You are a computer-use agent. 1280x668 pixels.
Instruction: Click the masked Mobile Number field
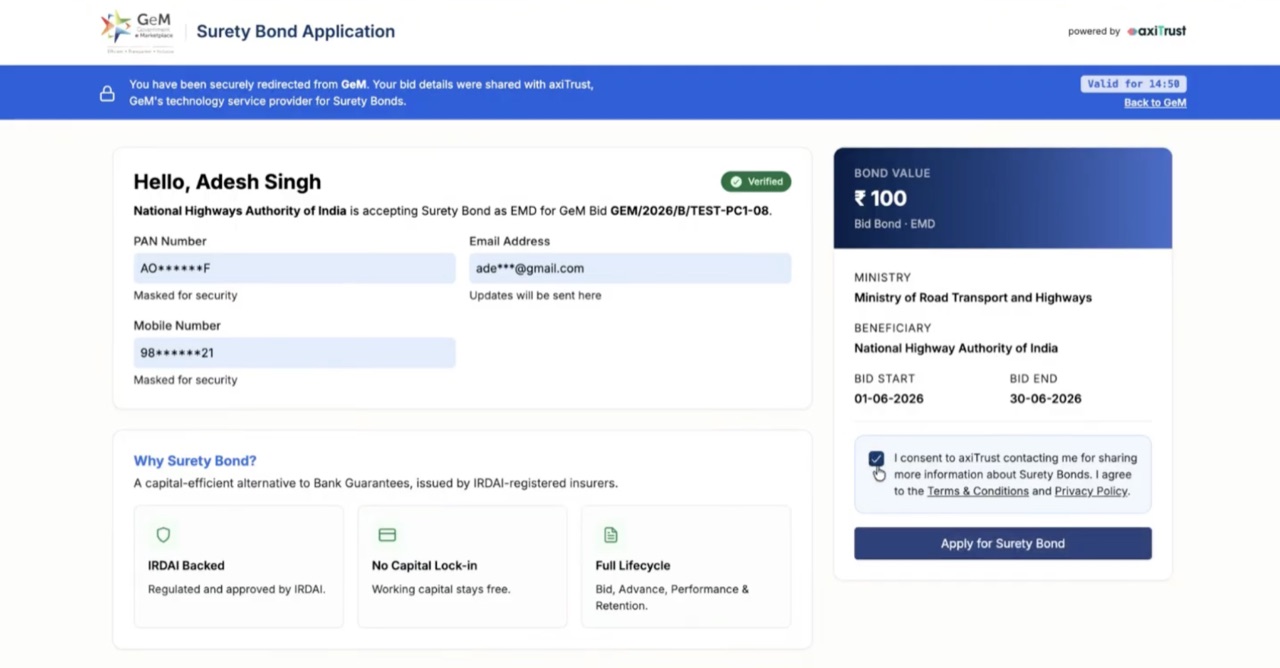(x=295, y=352)
